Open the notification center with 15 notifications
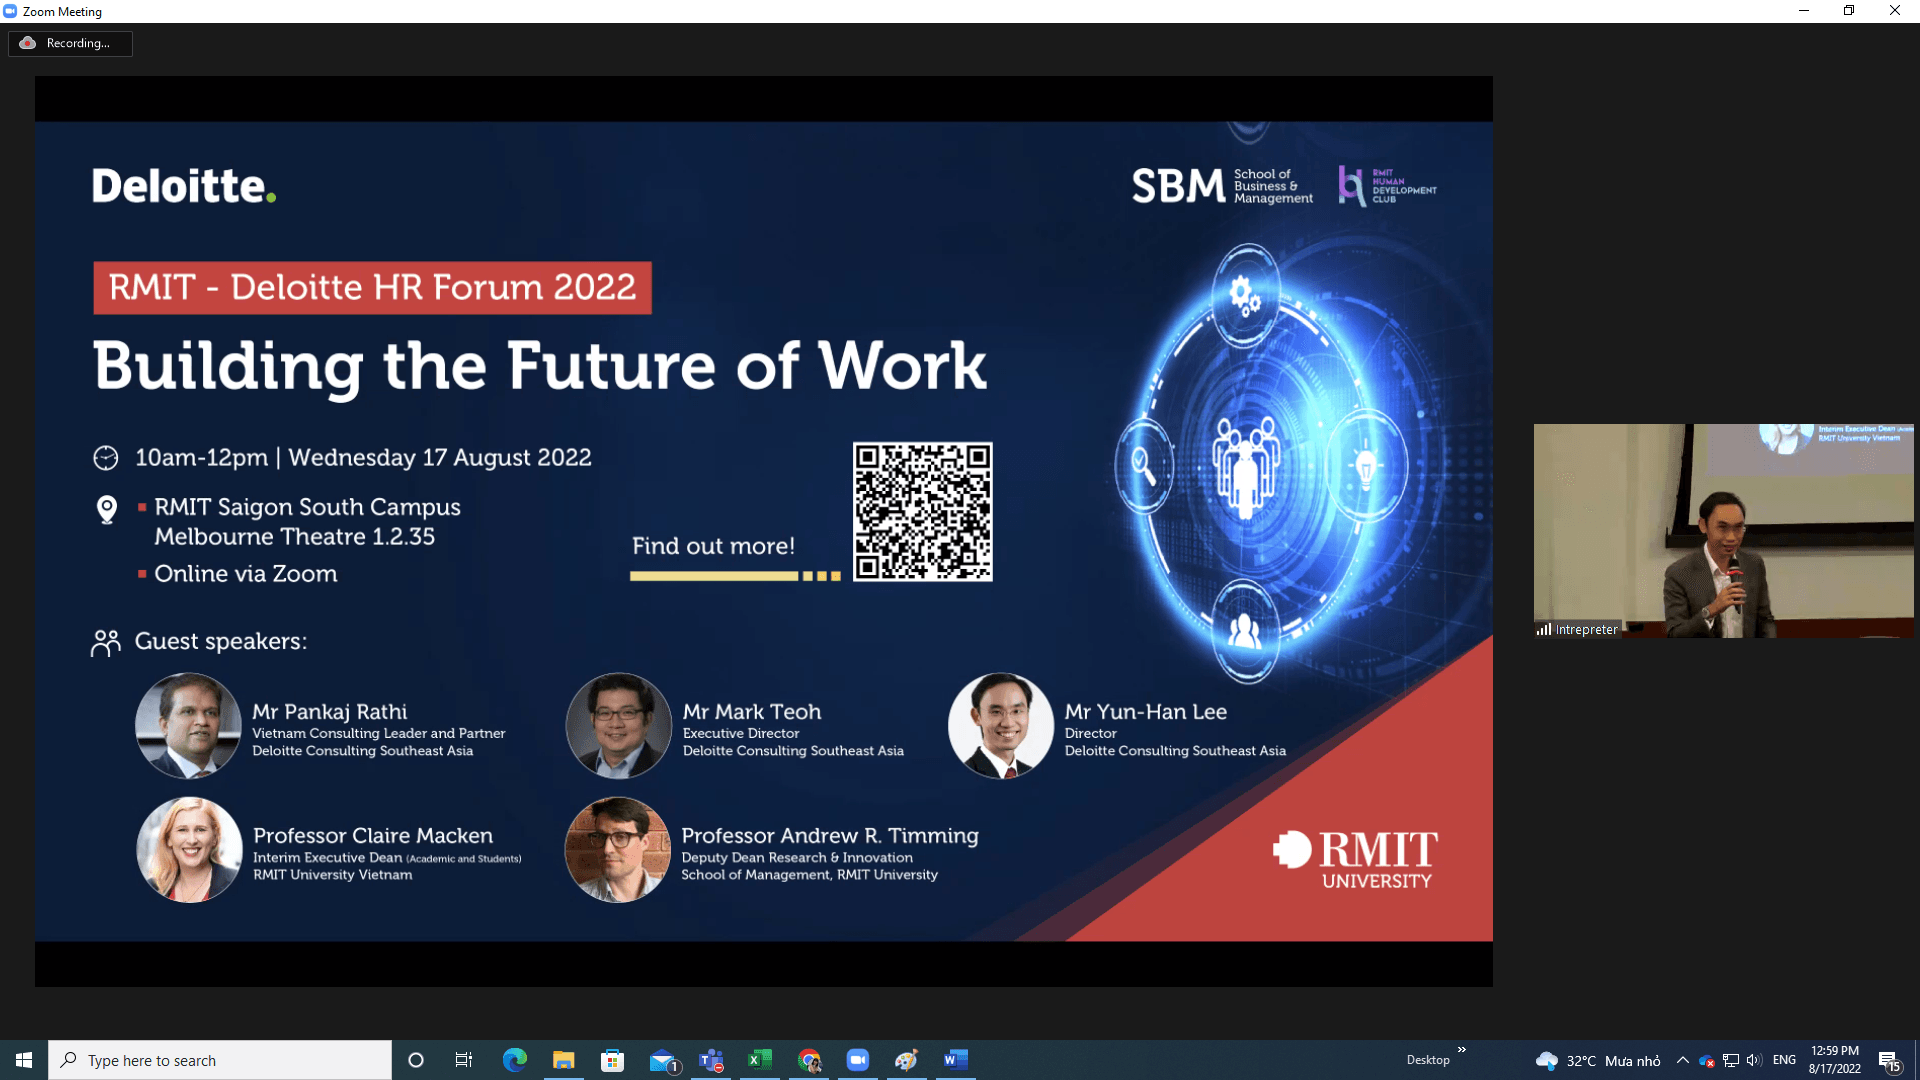The image size is (1920, 1080). pos(1889,1061)
